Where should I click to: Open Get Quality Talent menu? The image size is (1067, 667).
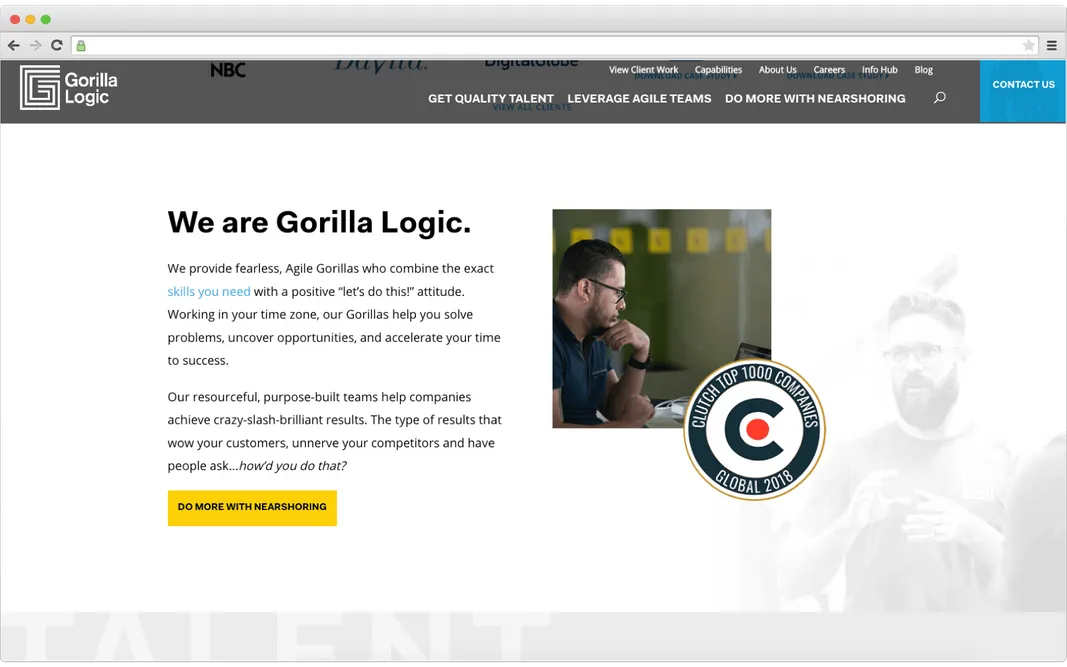click(x=491, y=99)
